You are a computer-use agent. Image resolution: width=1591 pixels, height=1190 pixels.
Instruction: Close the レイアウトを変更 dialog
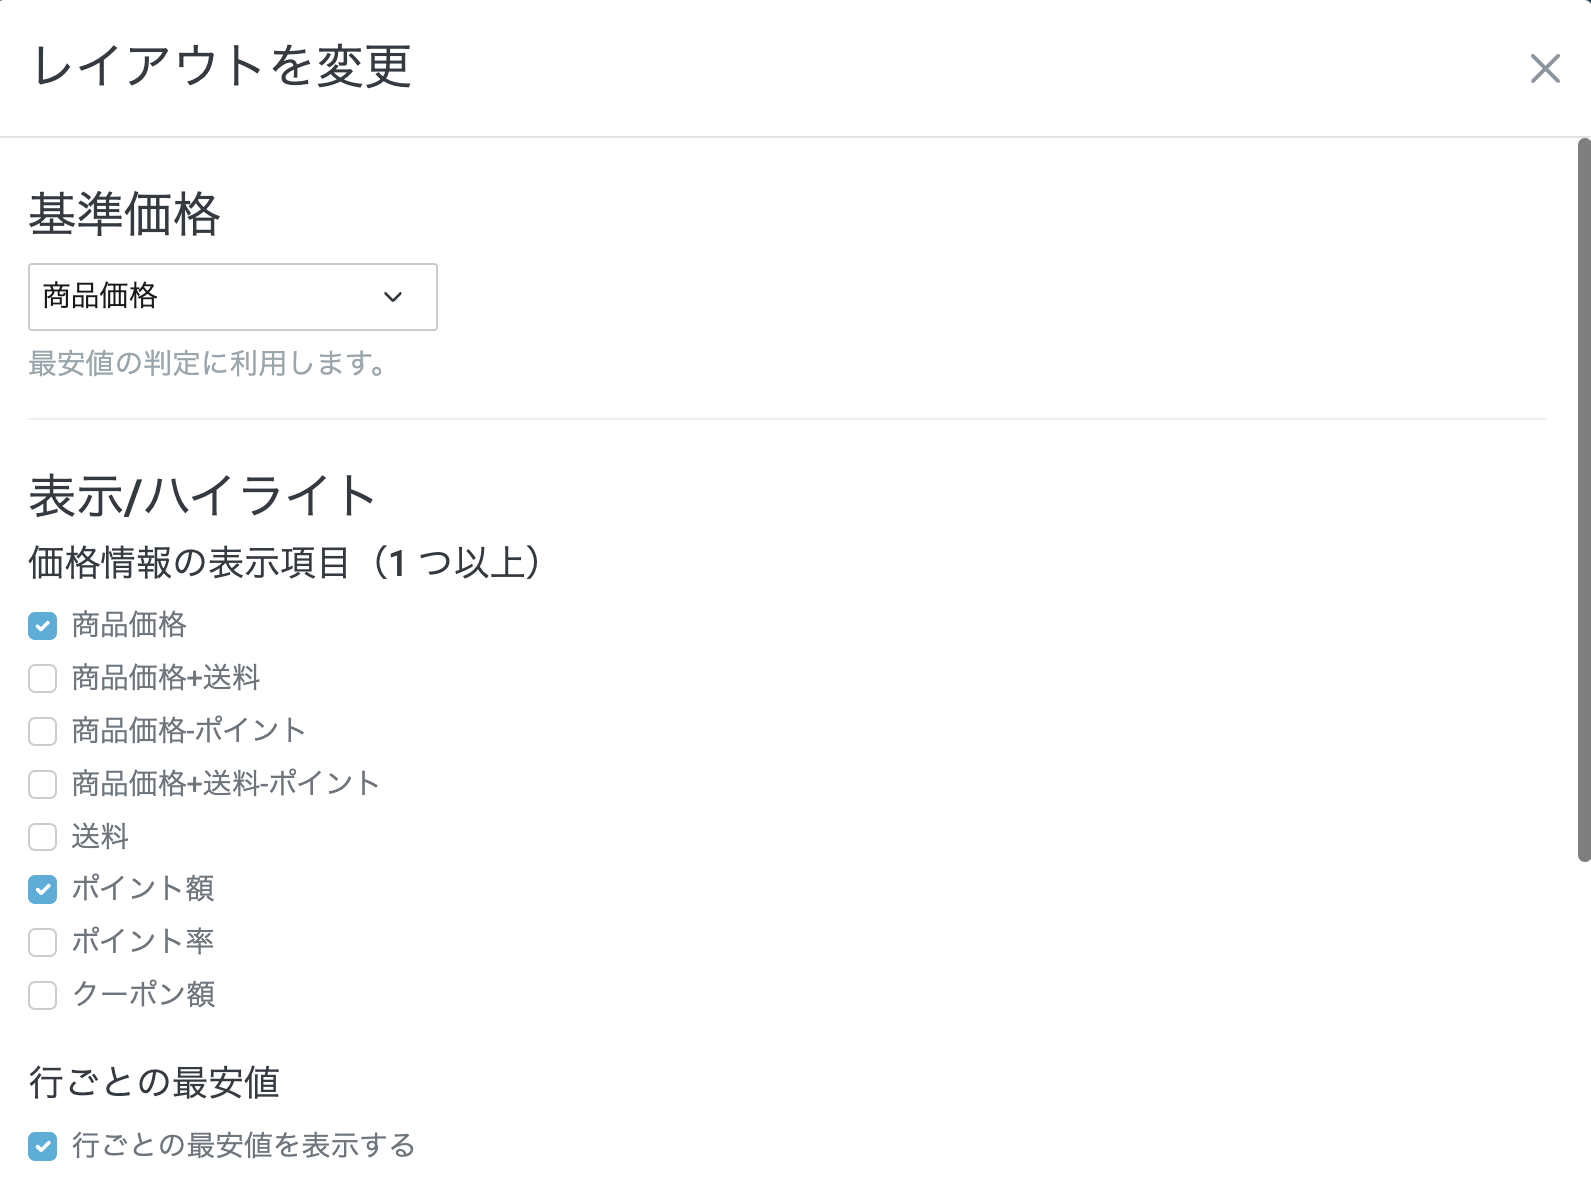[1545, 69]
